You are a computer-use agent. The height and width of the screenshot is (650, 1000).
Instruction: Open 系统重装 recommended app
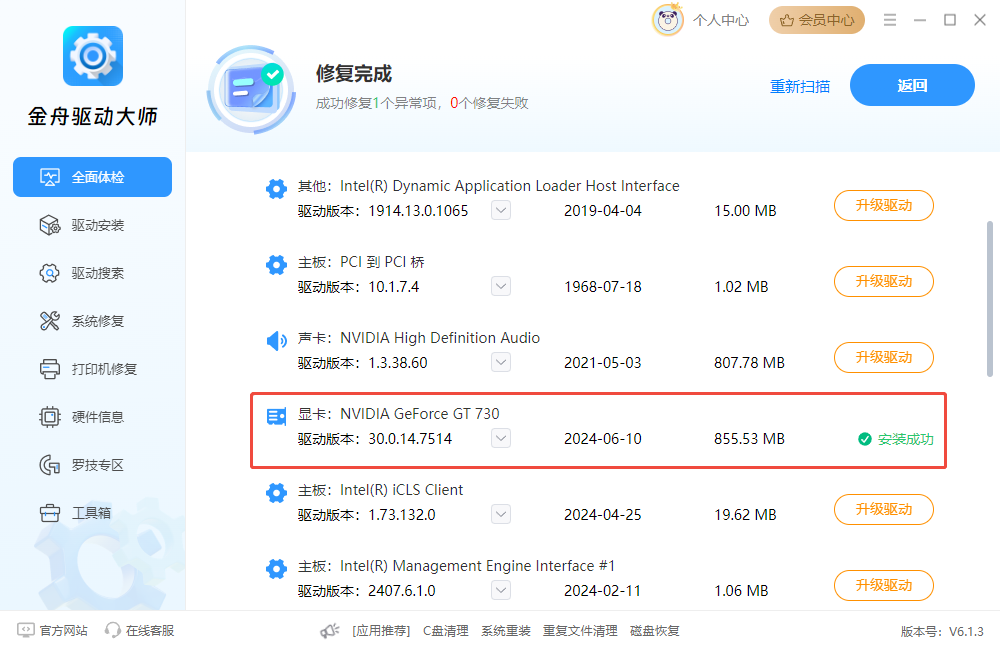(506, 631)
